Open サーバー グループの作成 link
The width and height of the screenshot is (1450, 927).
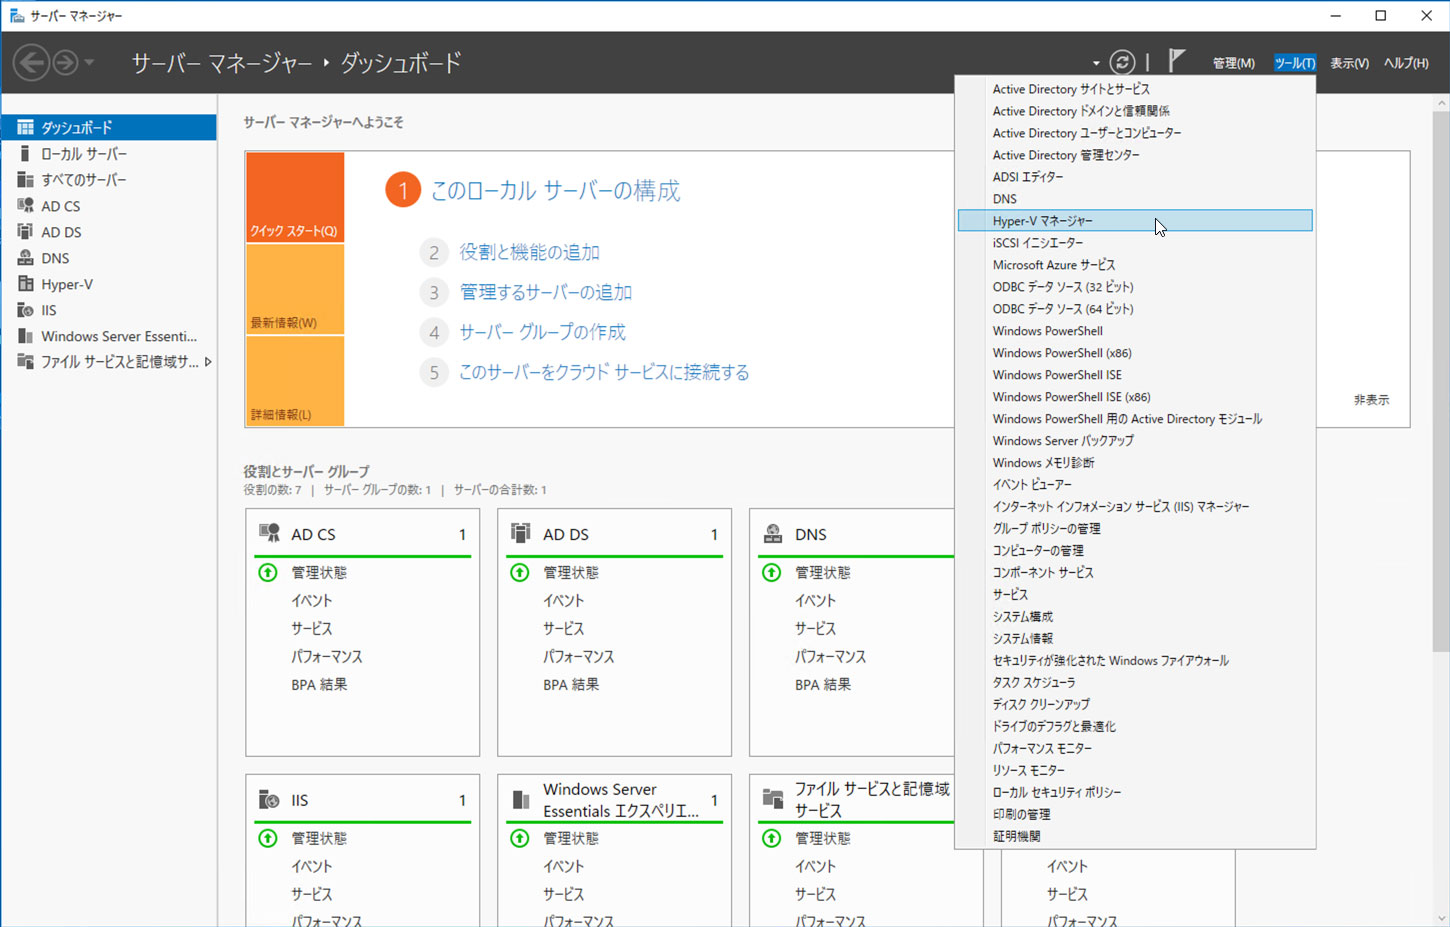[x=542, y=332]
